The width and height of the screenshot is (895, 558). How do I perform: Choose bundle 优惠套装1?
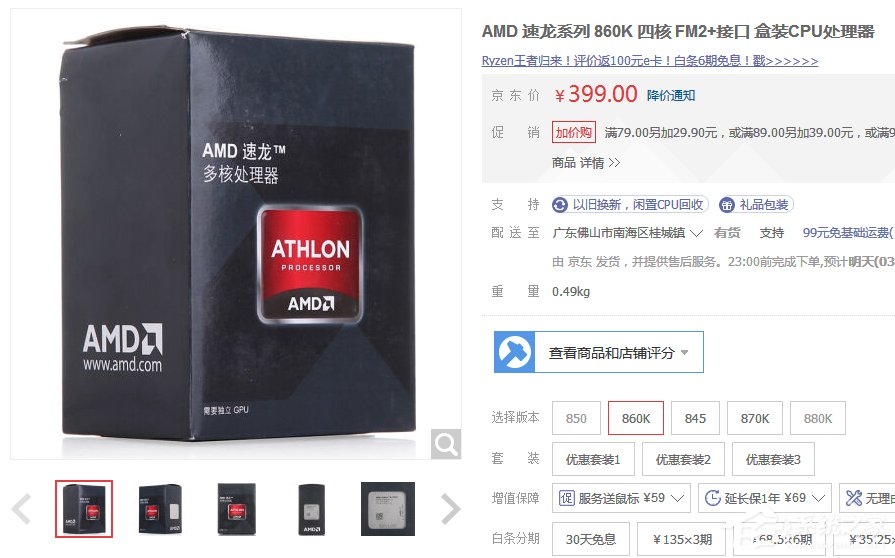click(593, 459)
